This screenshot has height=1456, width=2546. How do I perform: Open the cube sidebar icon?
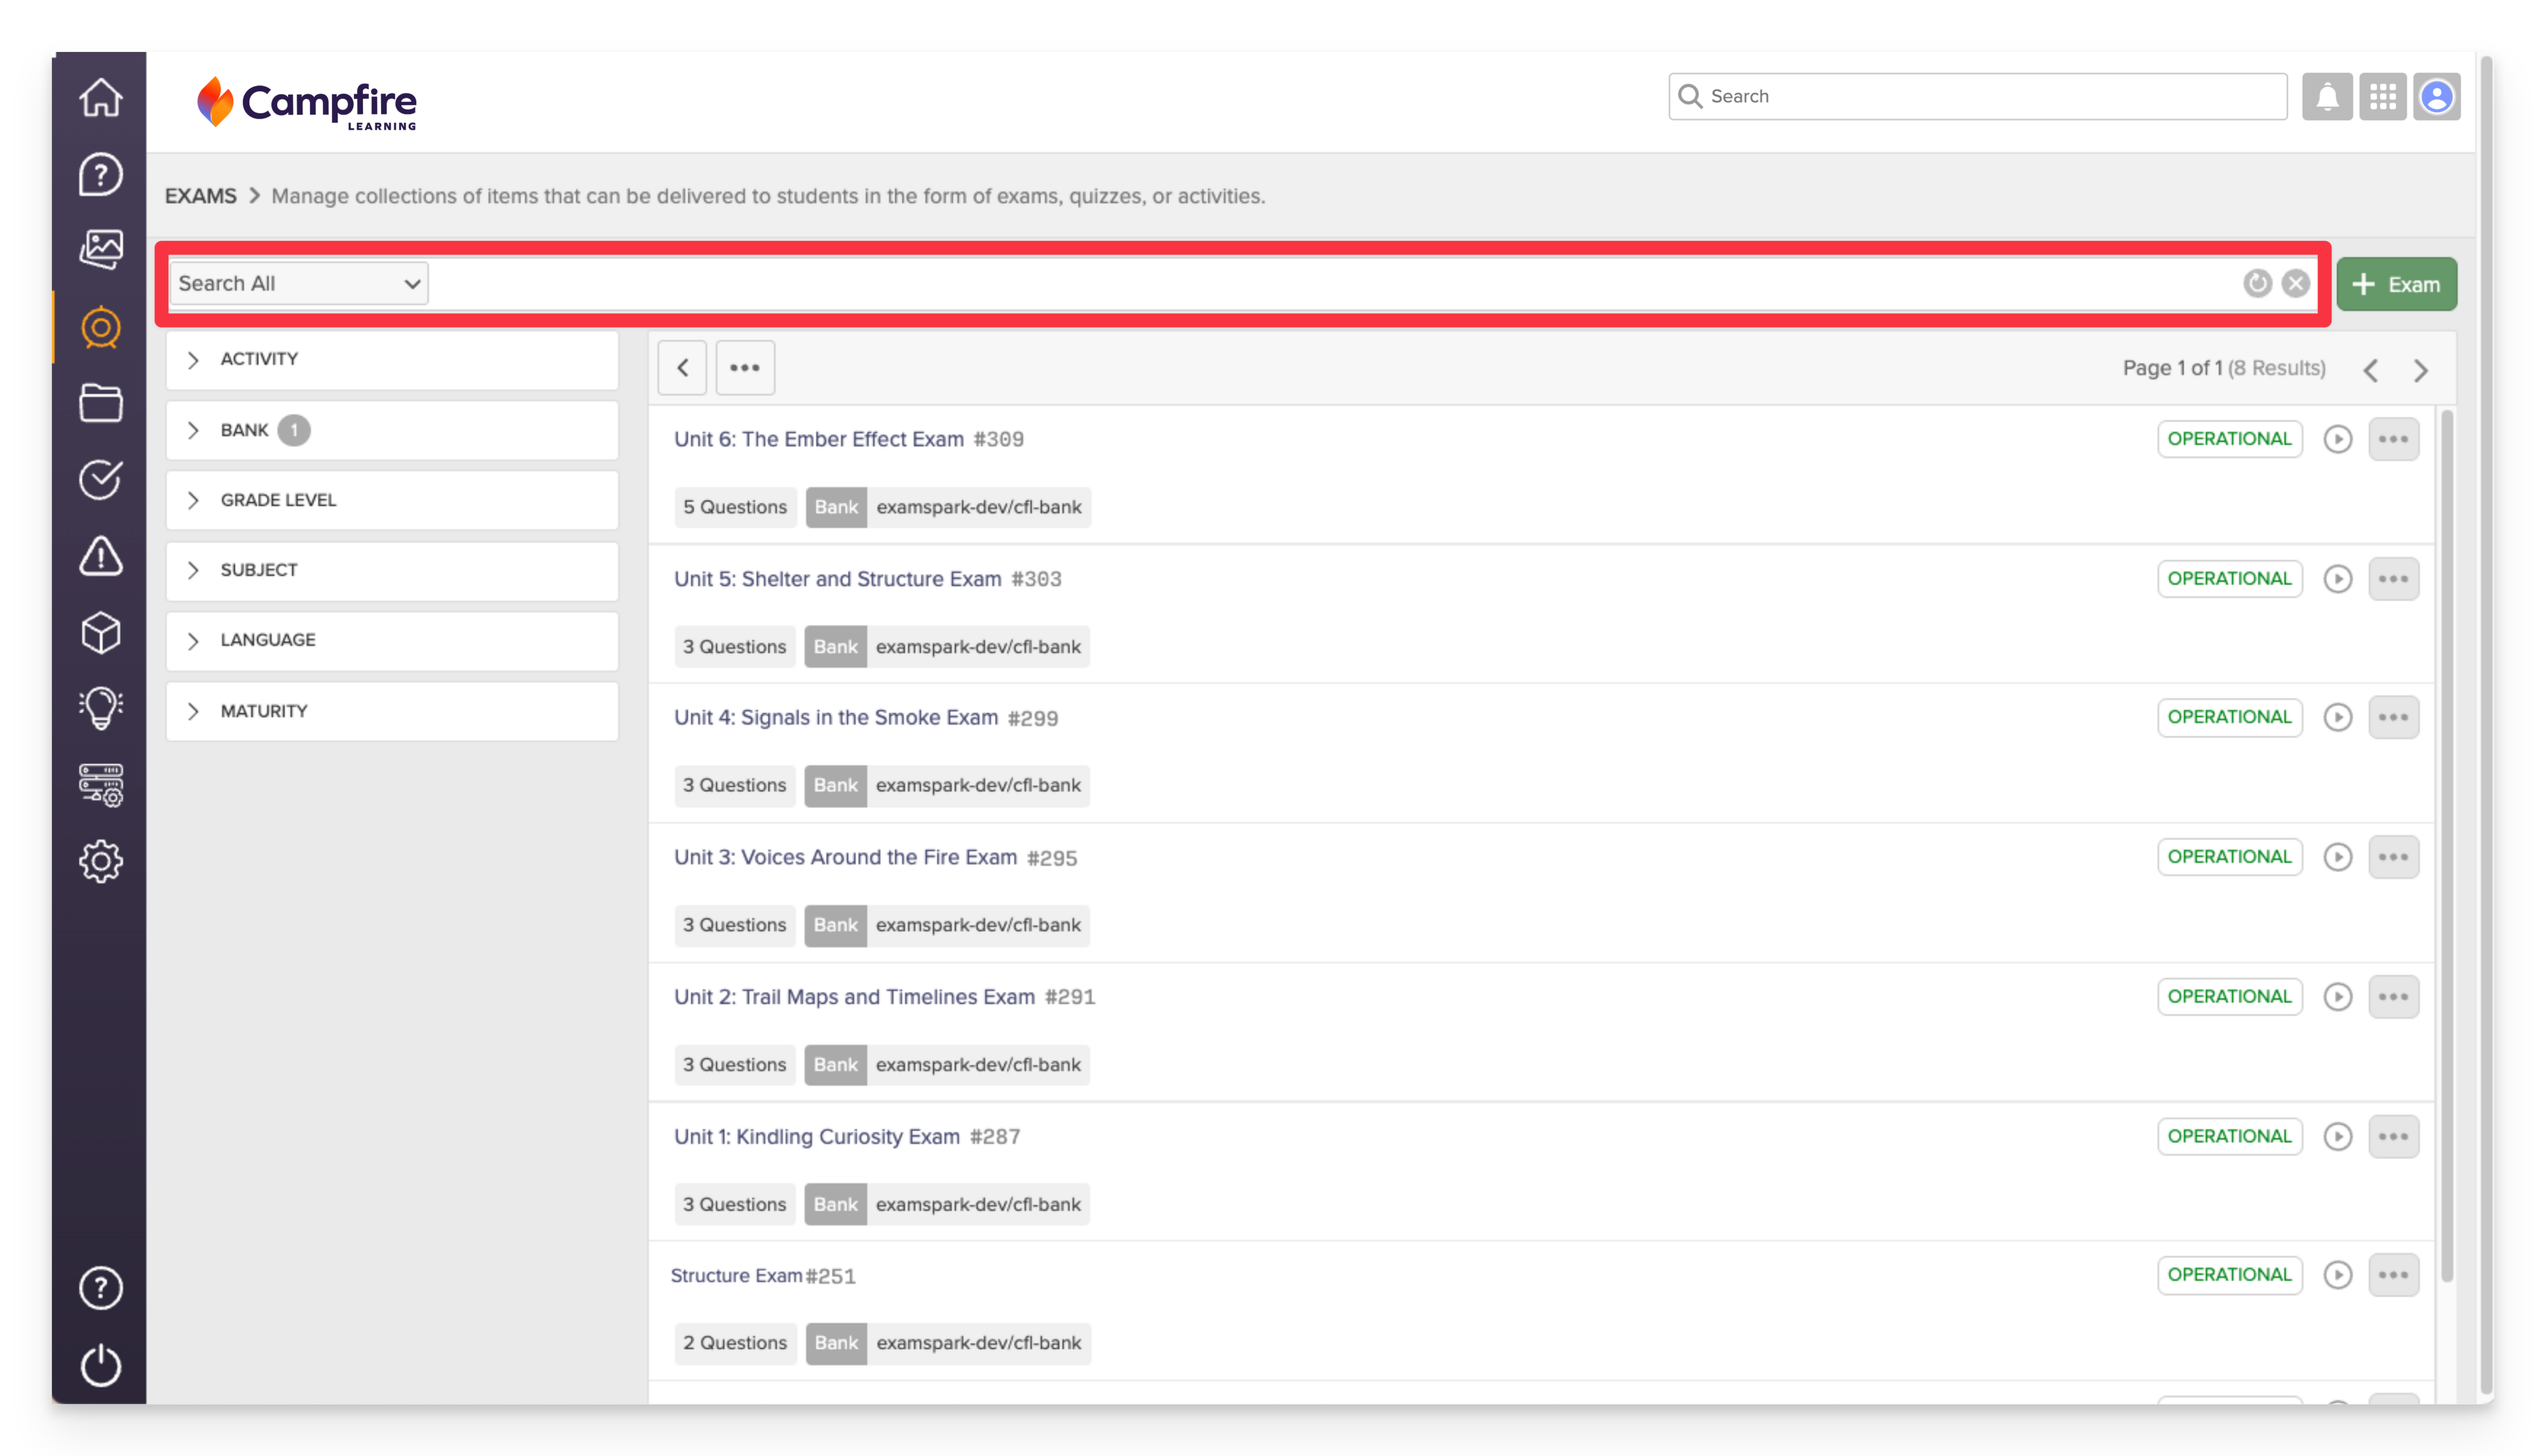pos(100,632)
